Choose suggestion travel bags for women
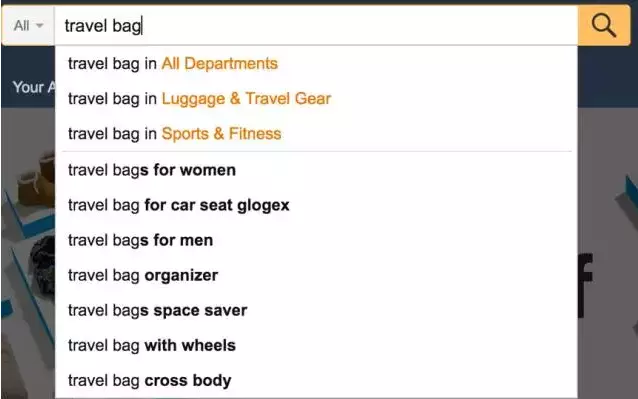The width and height of the screenshot is (638, 399). coord(316,170)
